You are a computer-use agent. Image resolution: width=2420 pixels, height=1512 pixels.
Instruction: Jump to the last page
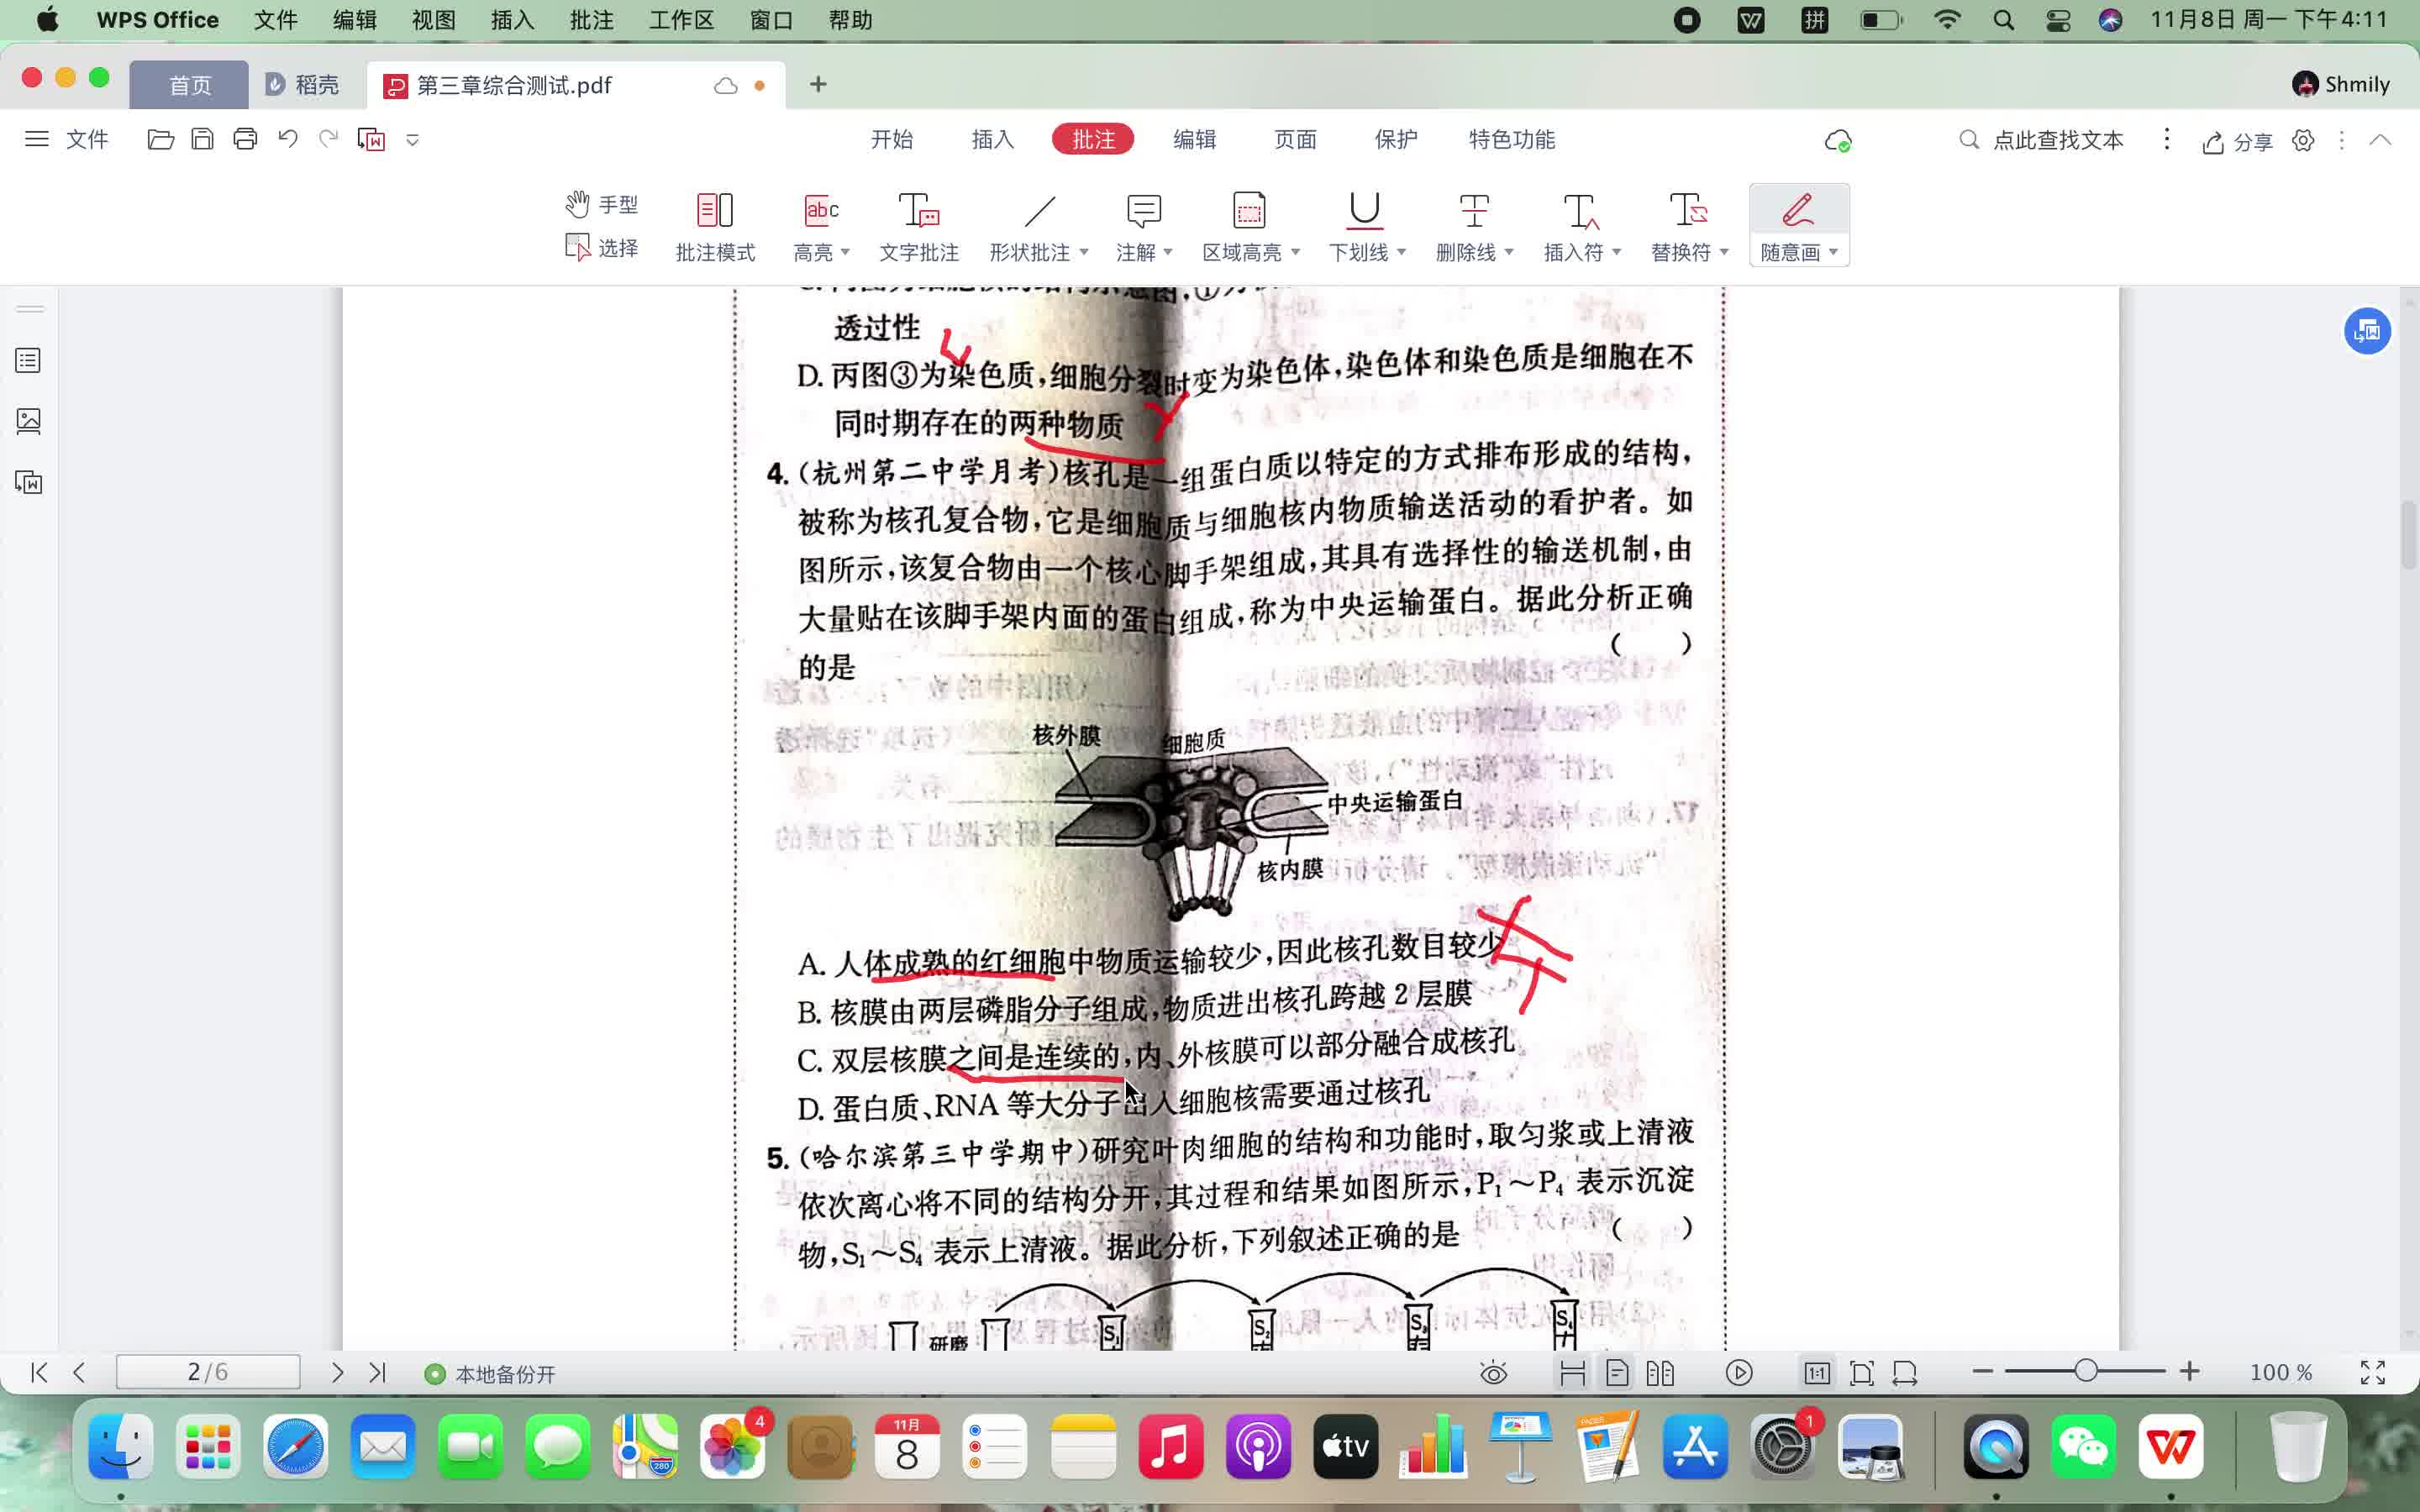[x=377, y=1372]
